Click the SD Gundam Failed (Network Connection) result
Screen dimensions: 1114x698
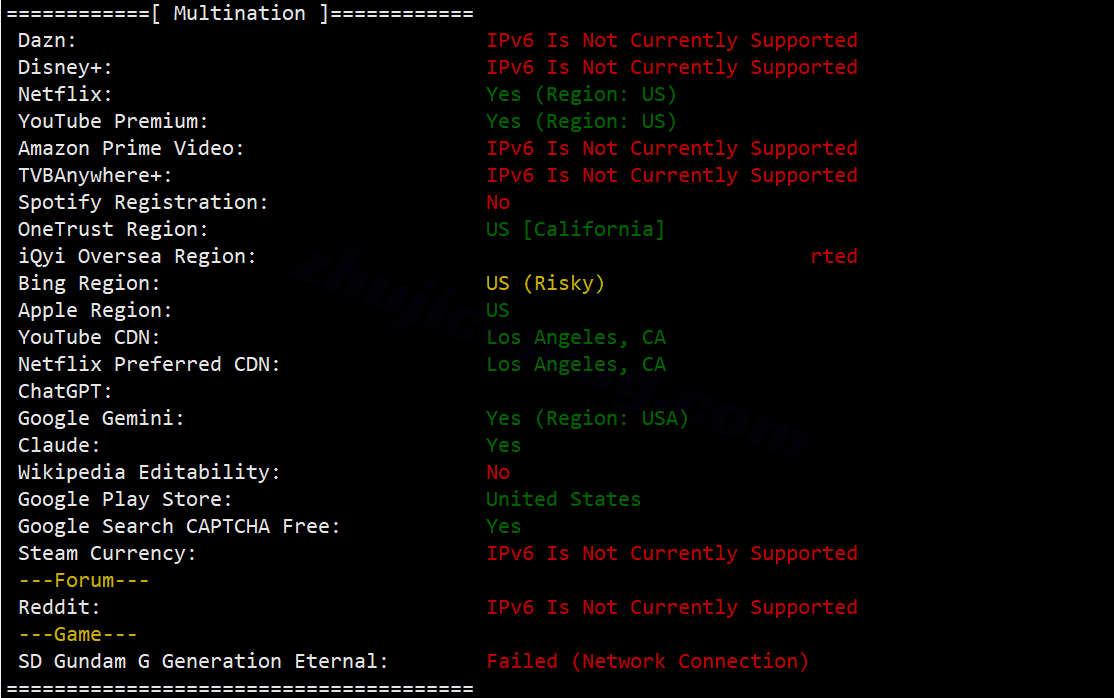[x=648, y=662]
